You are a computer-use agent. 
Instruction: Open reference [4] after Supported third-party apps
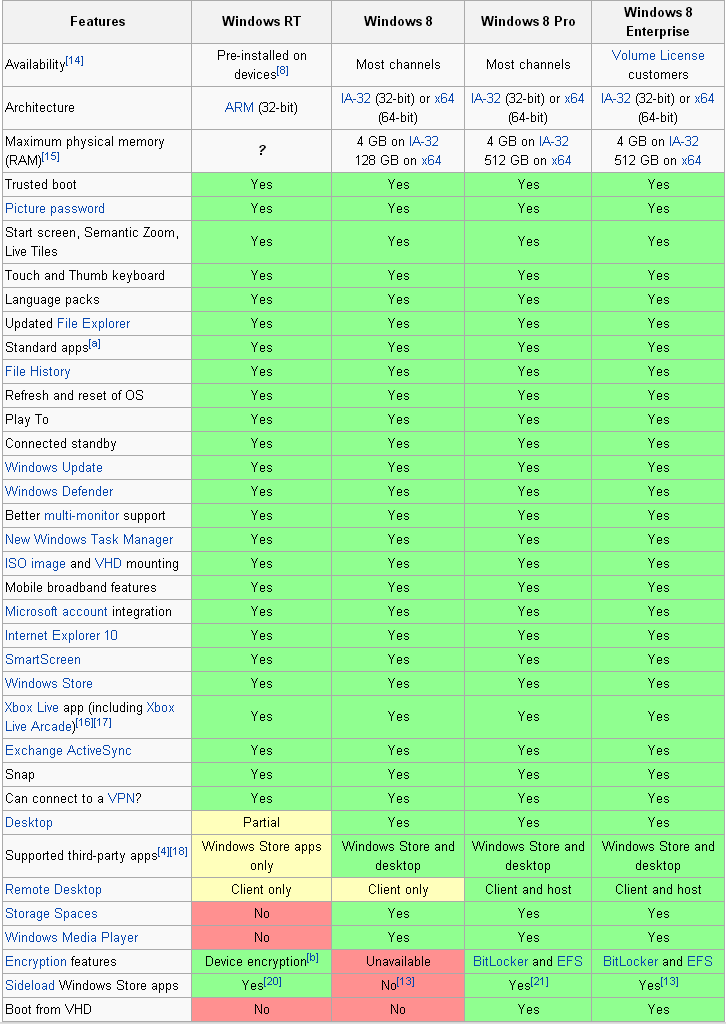click(163, 851)
